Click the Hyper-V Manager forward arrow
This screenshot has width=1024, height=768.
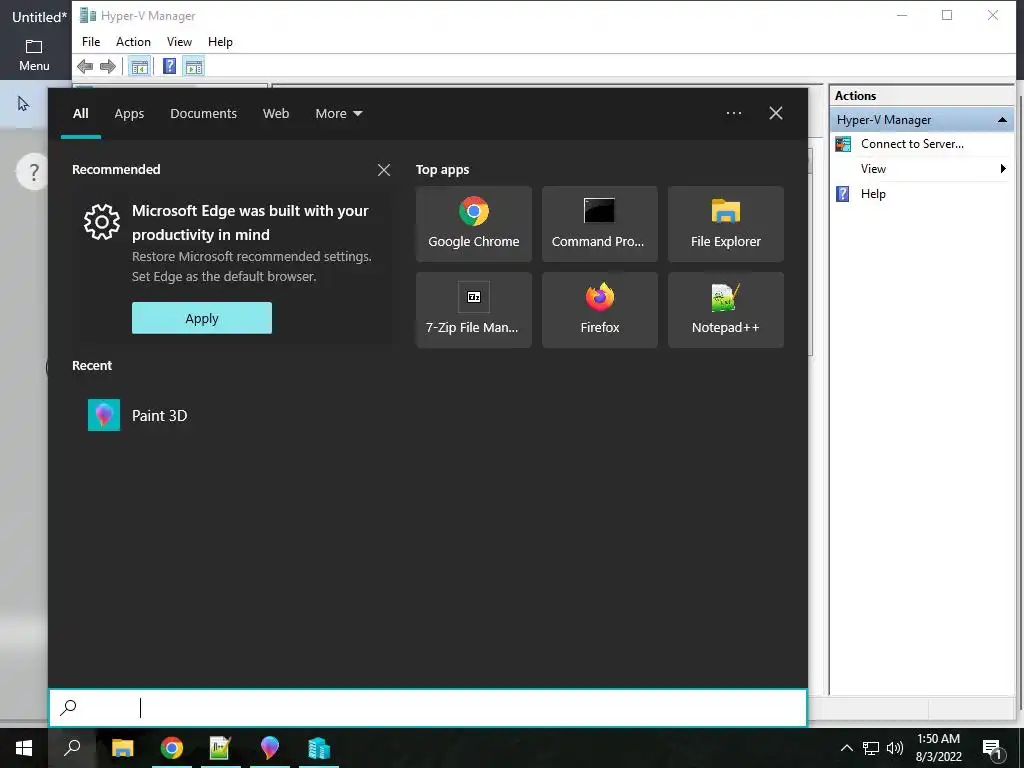[x=108, y=66]
